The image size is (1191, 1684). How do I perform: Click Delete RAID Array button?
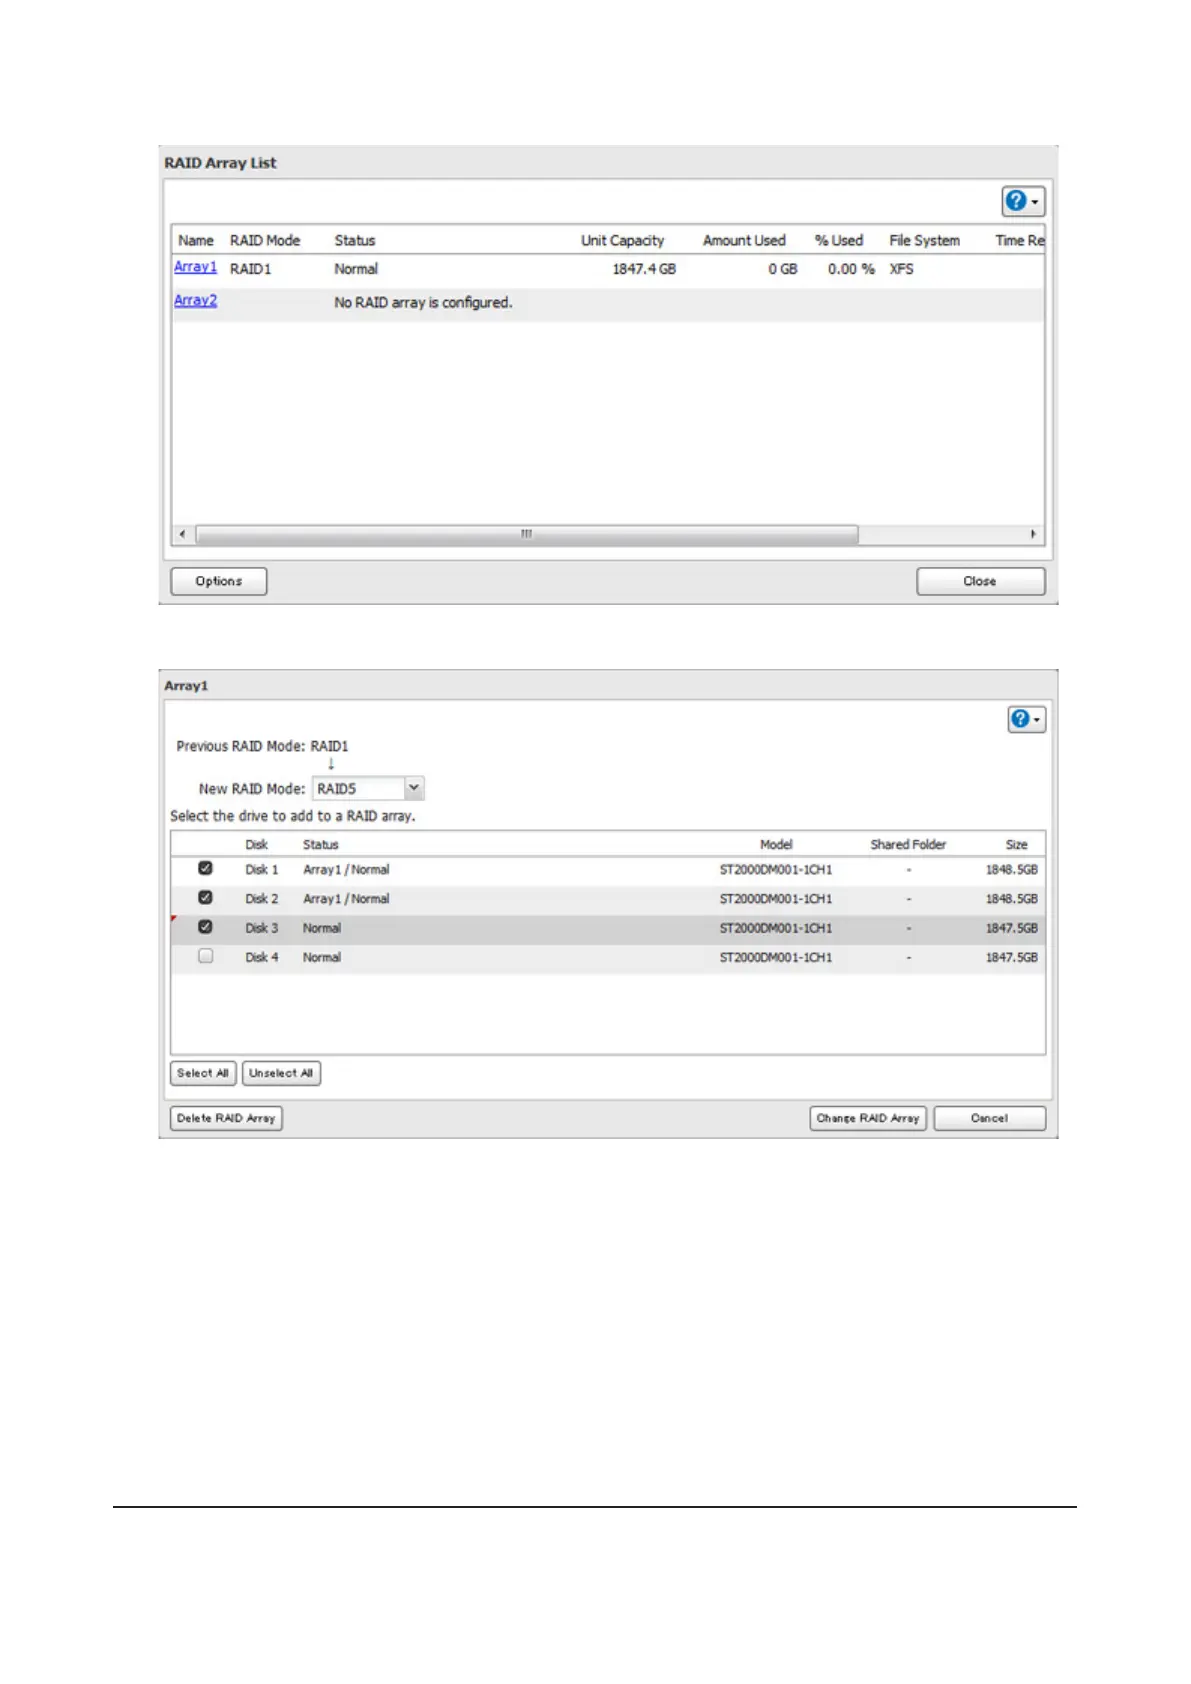pyautogui.click(x=226, y=1118)
